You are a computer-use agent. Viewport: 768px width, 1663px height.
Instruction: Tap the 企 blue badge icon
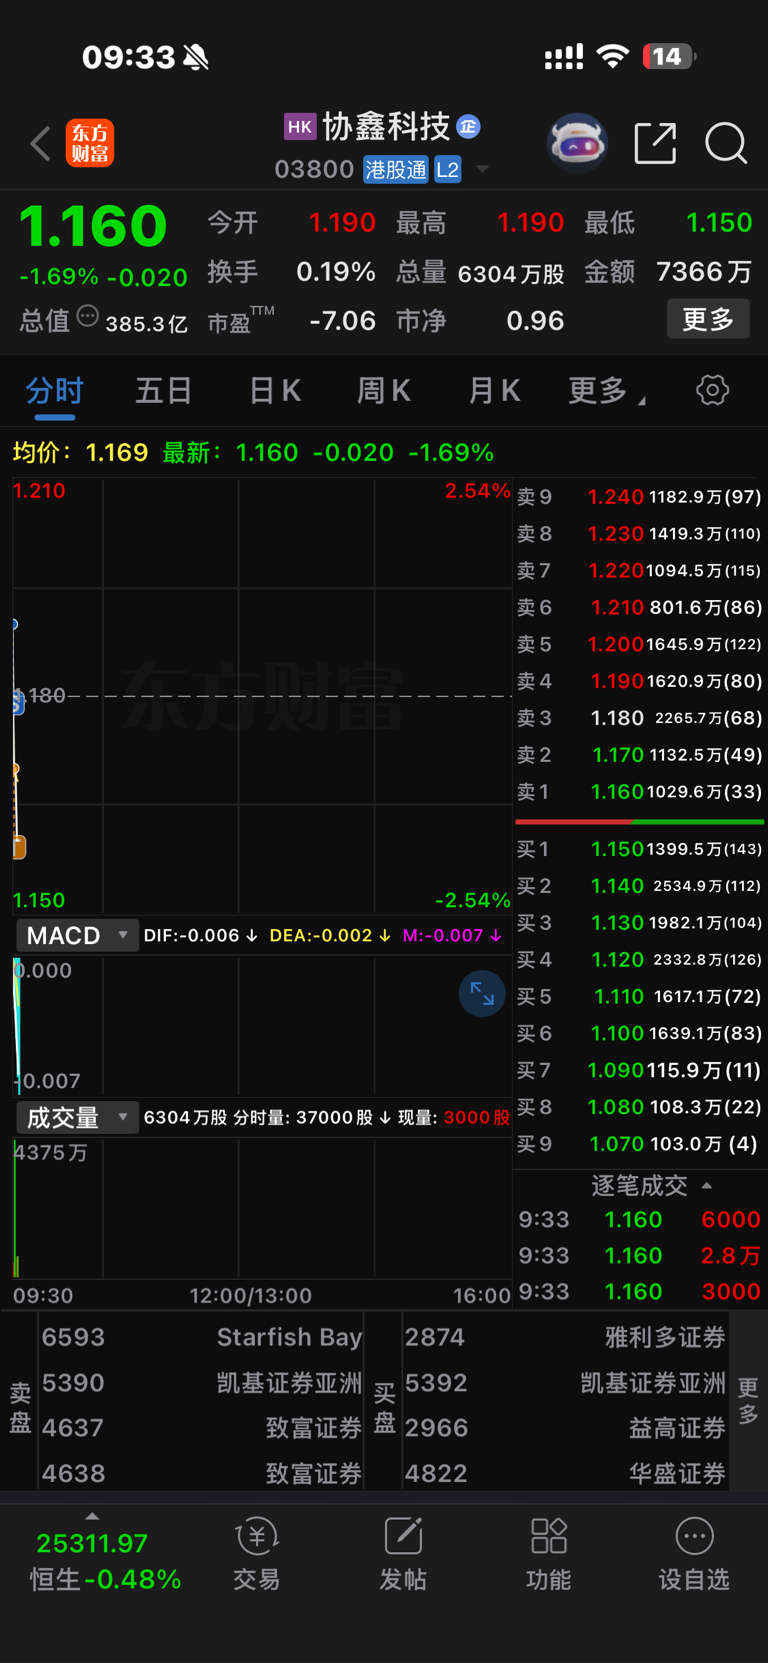point(468,127)
